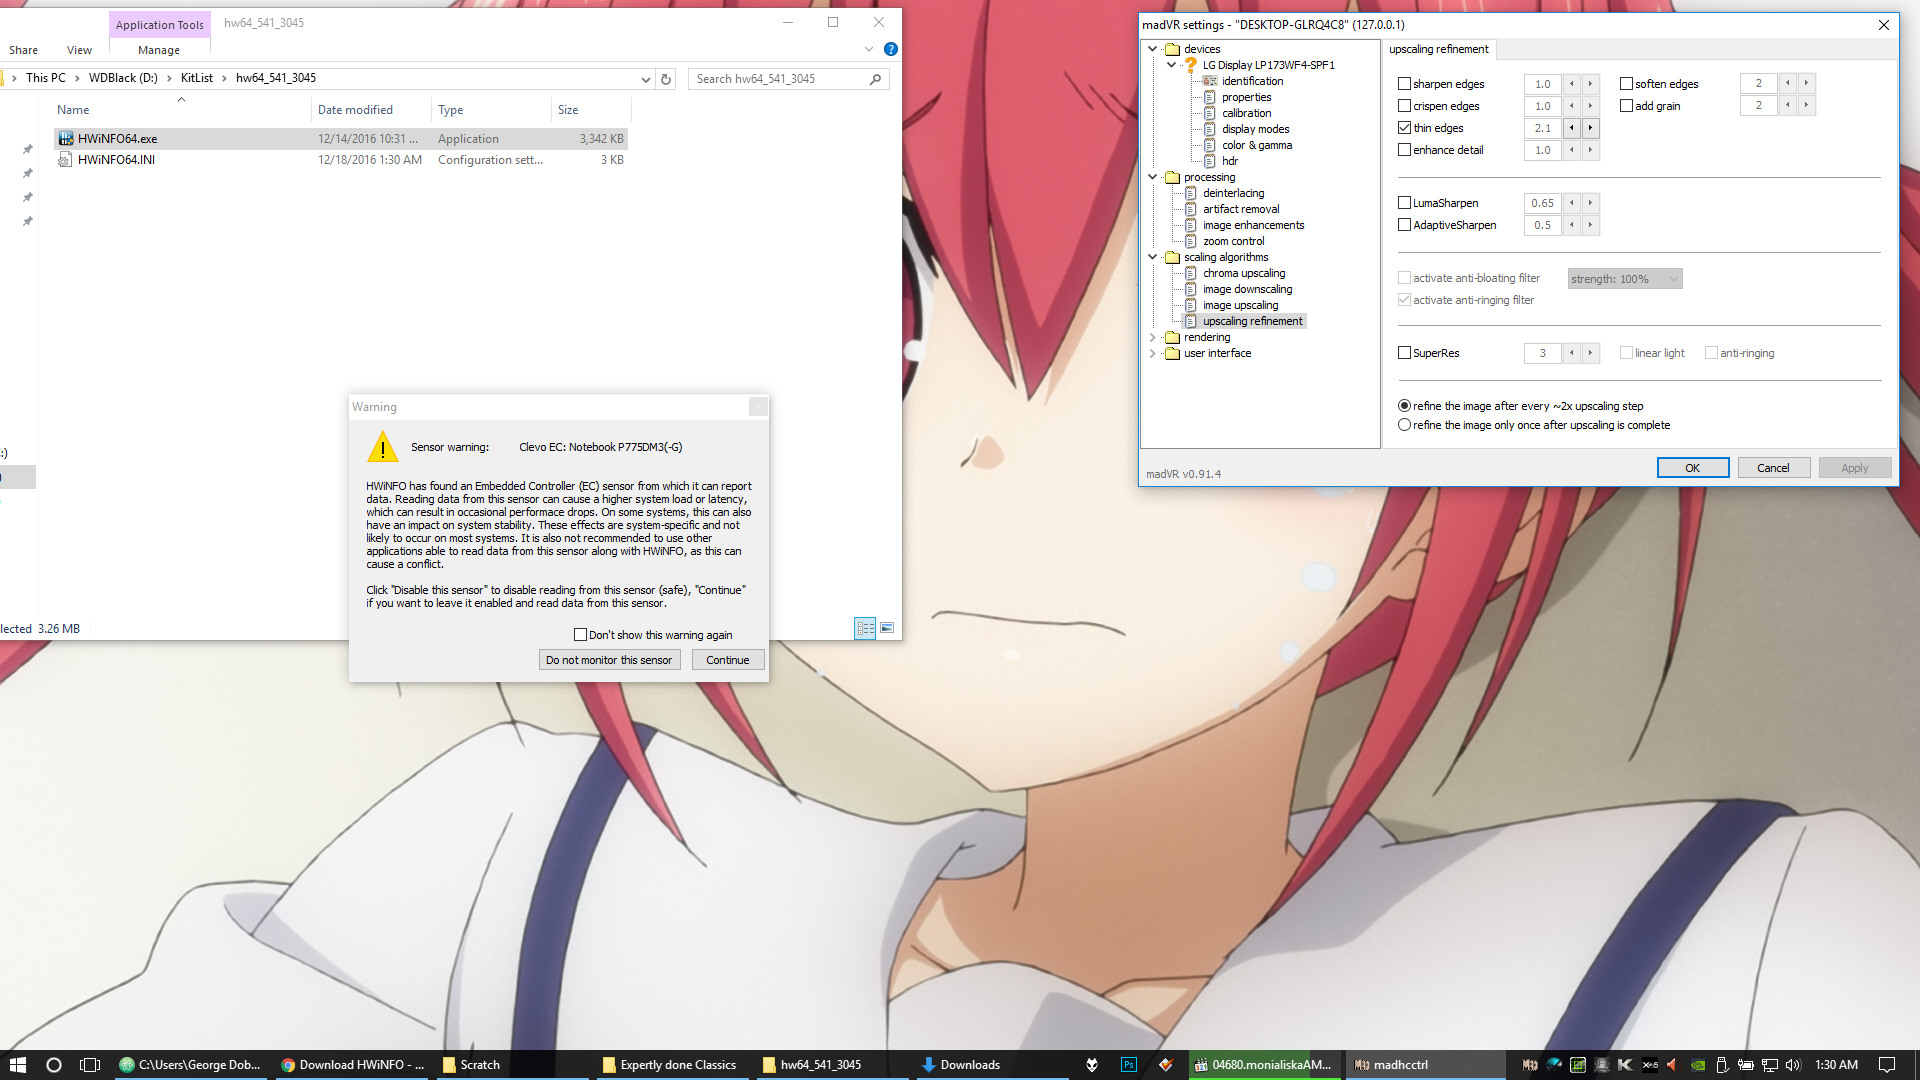This screenshot has height=1080, width=1920.
Task: Open address bar history dropdown
Action: [x=645, y=79]
